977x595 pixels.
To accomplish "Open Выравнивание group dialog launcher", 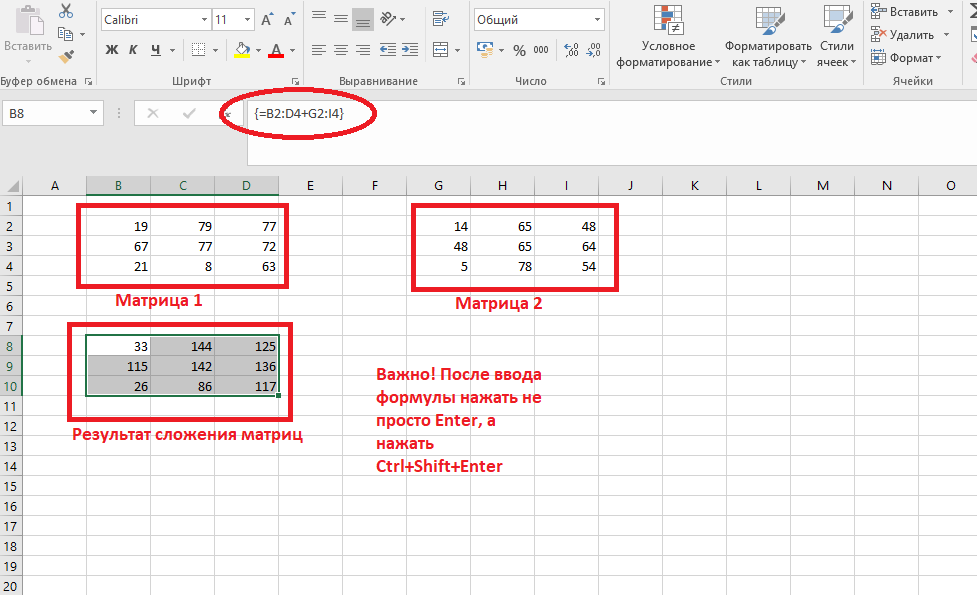I will click(461, 82).
